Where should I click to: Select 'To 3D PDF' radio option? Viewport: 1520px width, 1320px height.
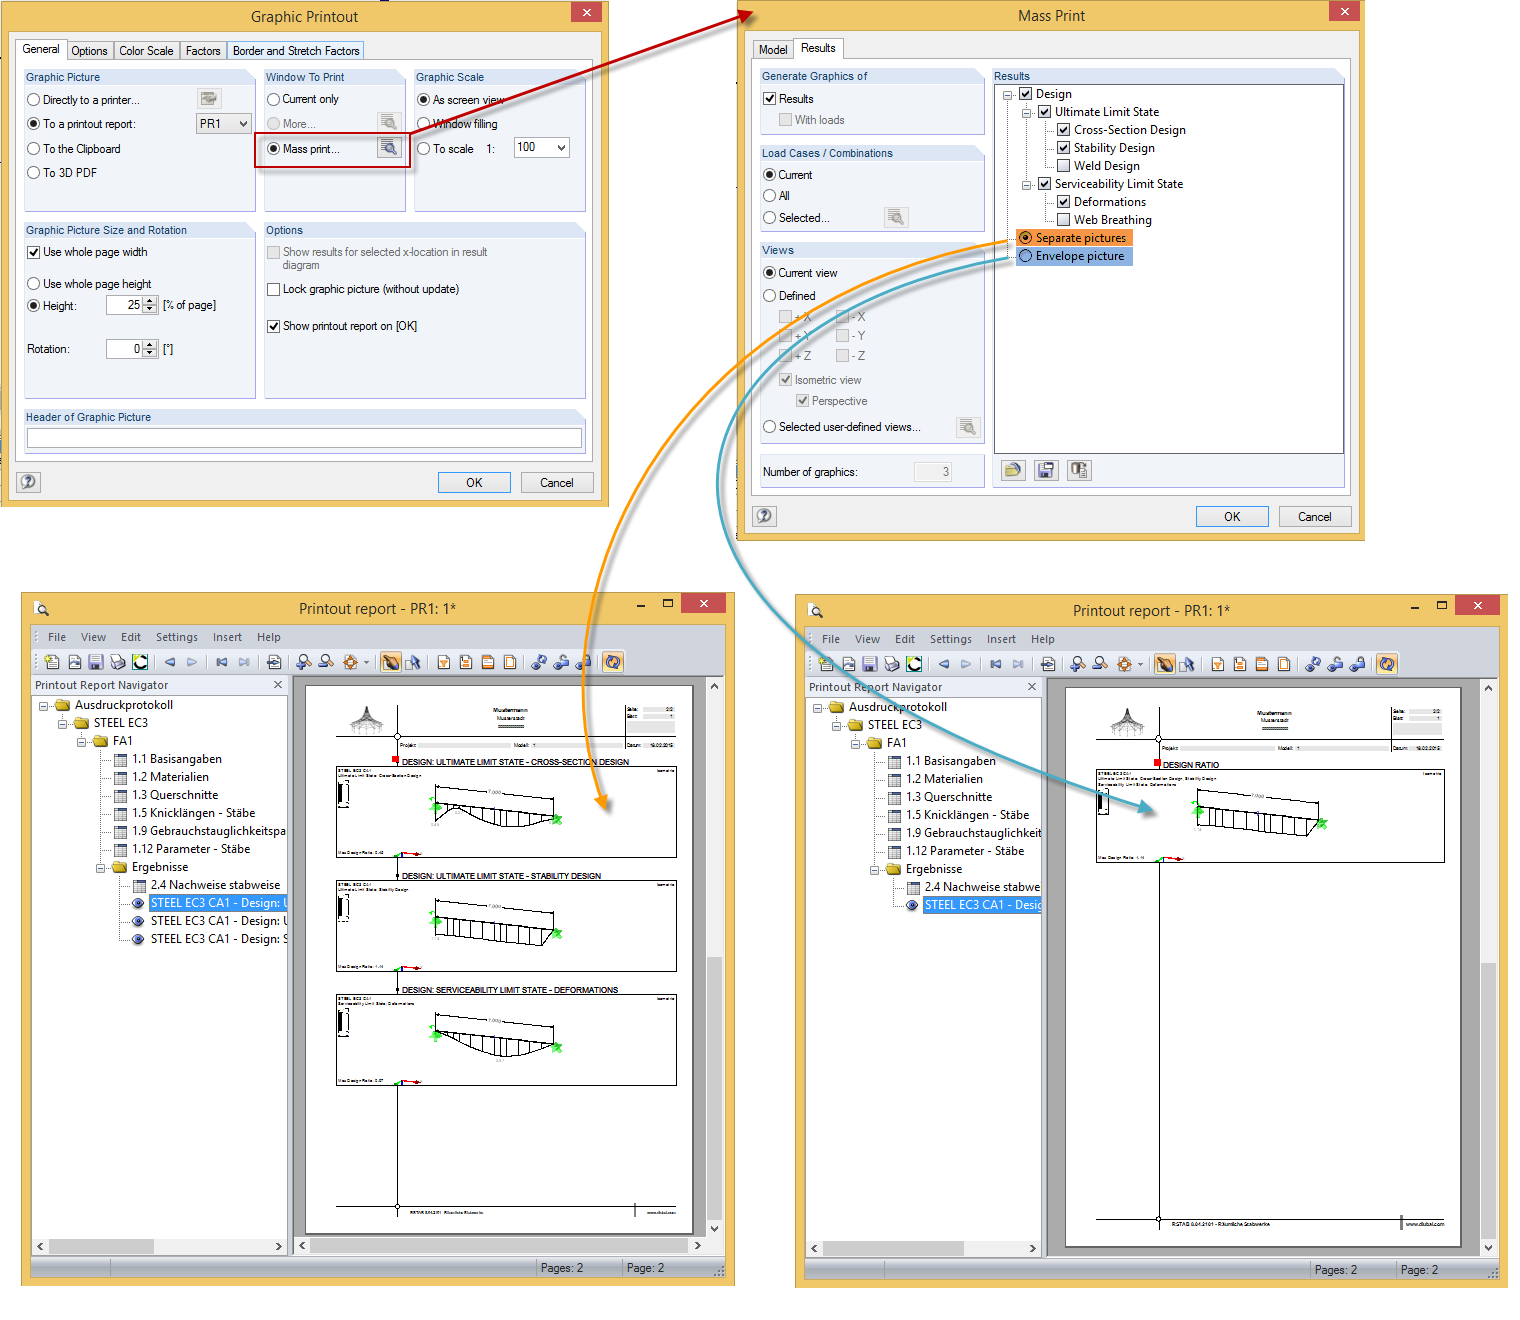point(34,173)
